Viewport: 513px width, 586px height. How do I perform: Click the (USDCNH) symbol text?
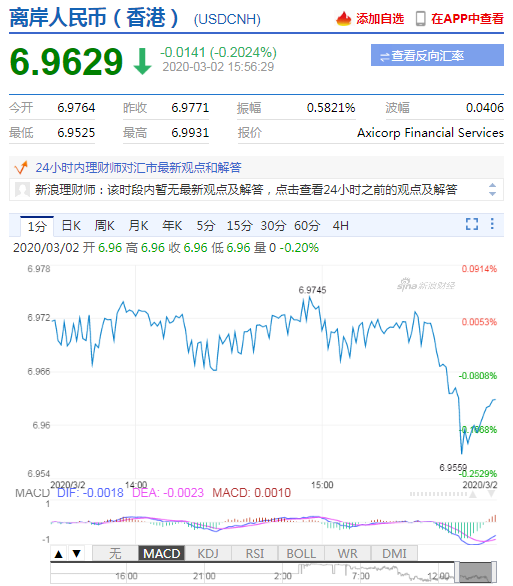[x=227, y=19]
